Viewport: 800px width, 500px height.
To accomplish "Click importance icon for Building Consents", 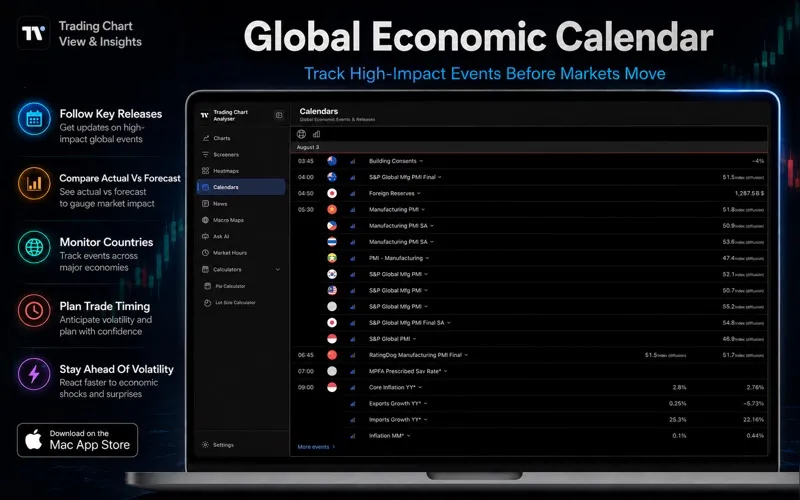I will click(x=353, y=161).
